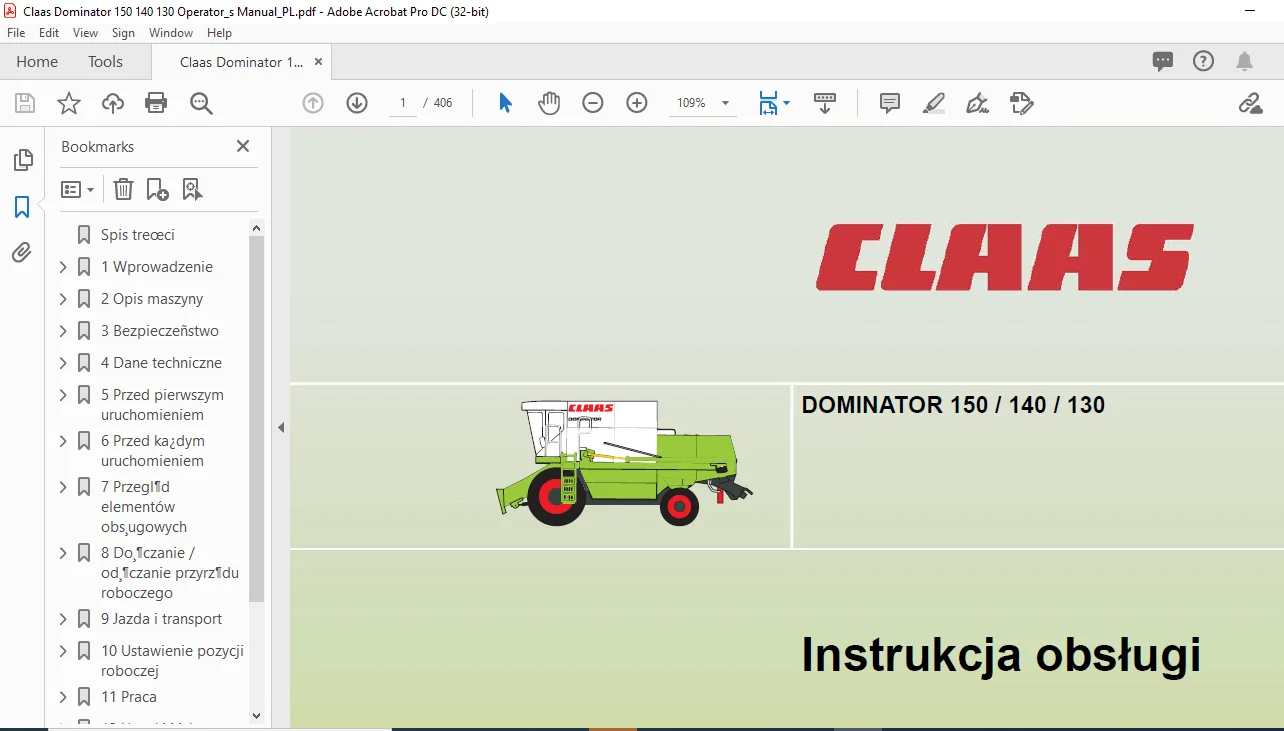Open the chat notifications speech bubble
Viewport: 1284px width, 731px height.
point(1163,61)
